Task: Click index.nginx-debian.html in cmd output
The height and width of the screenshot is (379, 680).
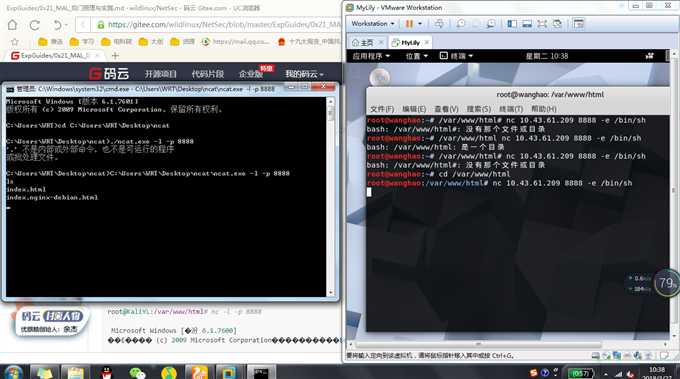Action: coord(52,197)
